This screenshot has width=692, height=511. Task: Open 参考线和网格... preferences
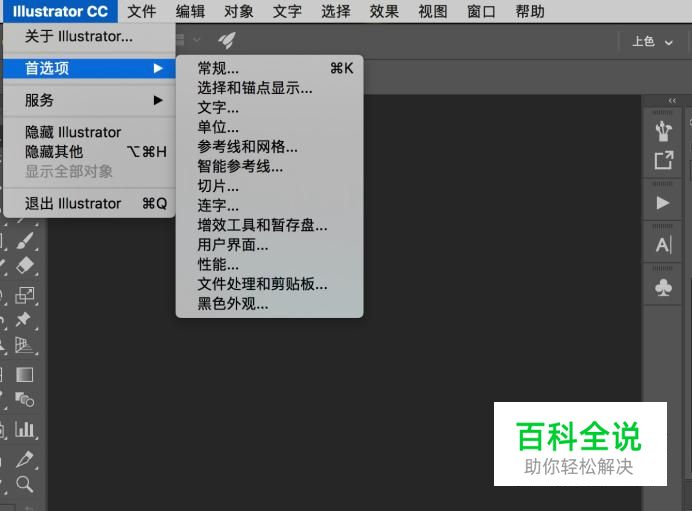270,147
